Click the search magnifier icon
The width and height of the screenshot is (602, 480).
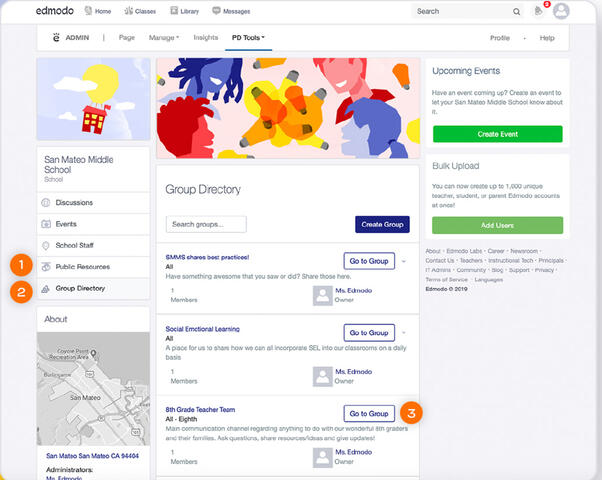(516, 12)
